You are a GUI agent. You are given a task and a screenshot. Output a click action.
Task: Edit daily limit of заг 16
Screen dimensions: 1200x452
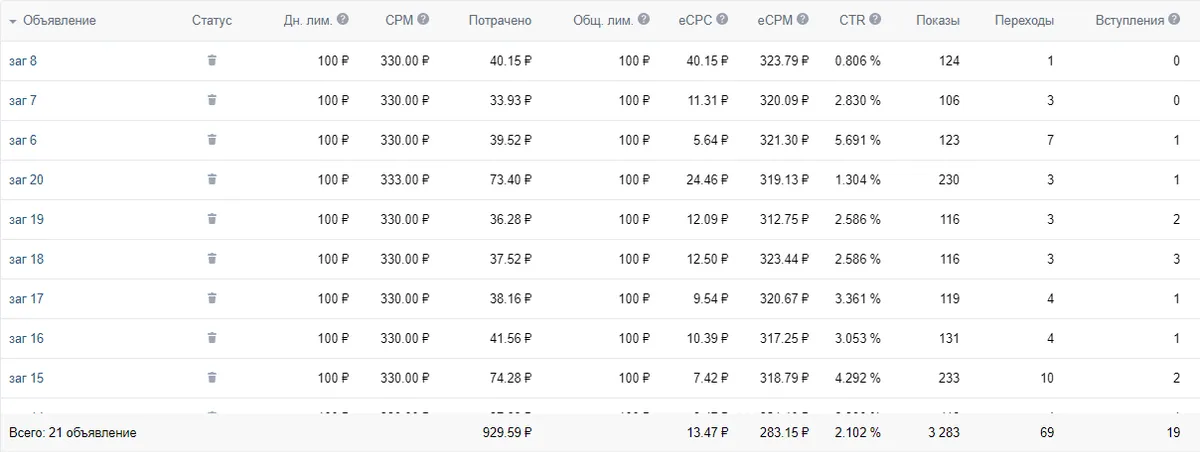click(x=333, y=338)
